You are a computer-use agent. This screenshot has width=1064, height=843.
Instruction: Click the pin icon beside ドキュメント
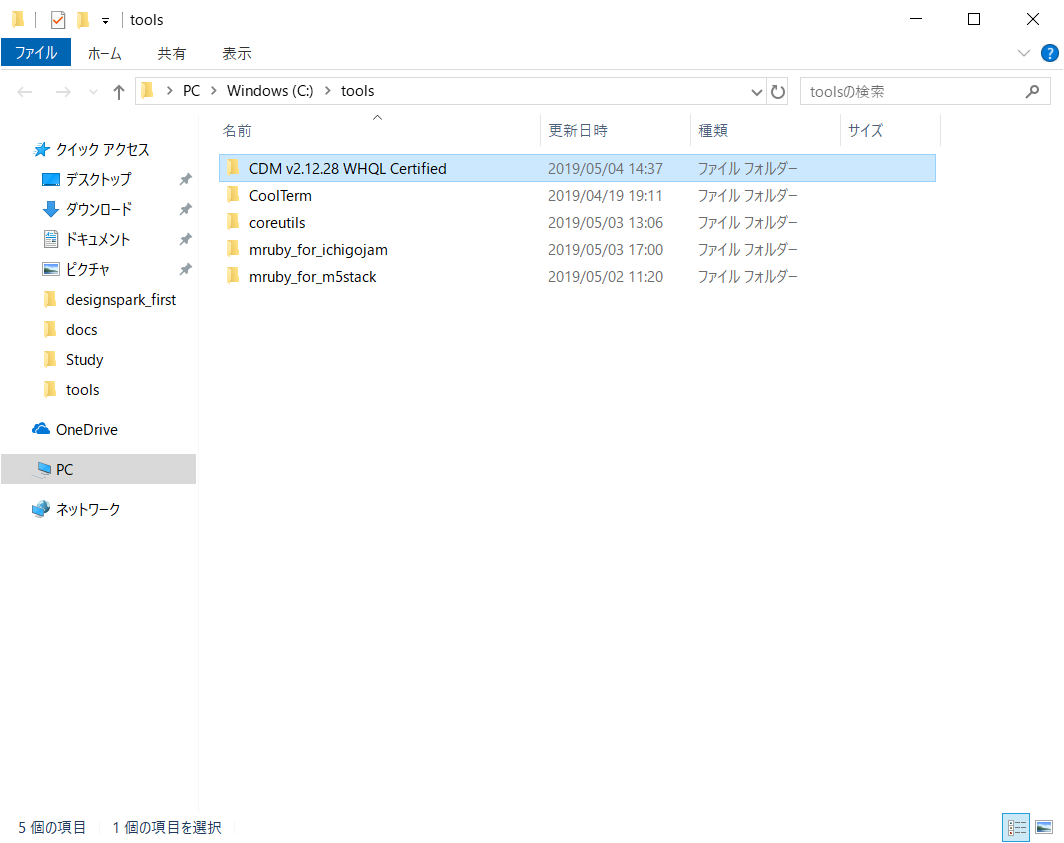[185, 239]
